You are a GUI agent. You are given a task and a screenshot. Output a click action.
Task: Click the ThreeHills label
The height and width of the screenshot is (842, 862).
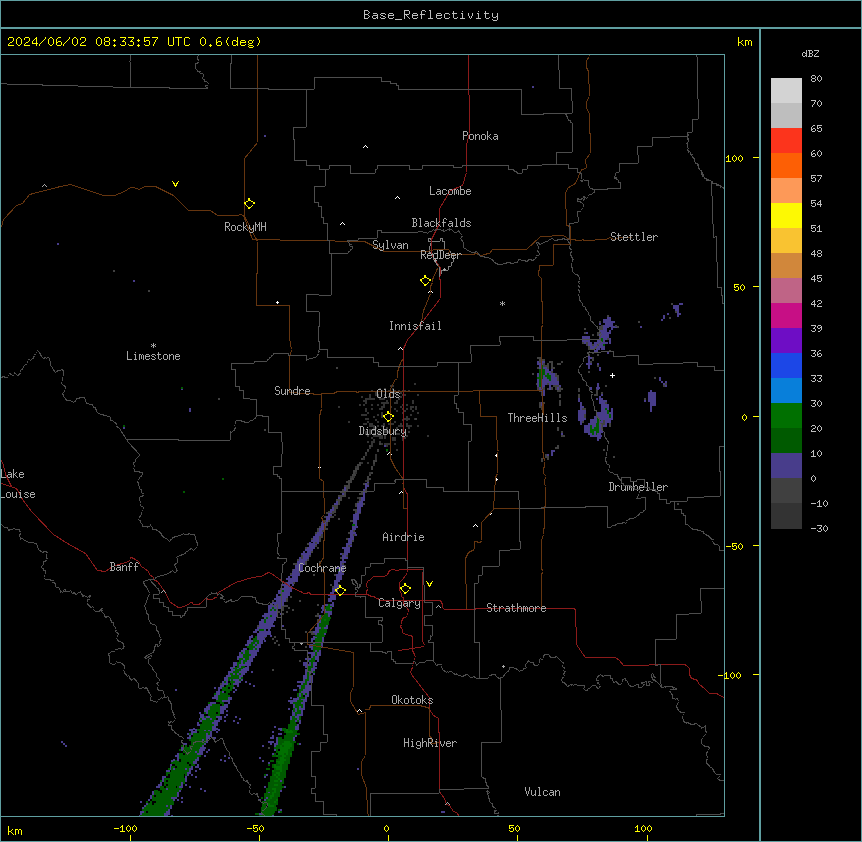pos(537,418)
